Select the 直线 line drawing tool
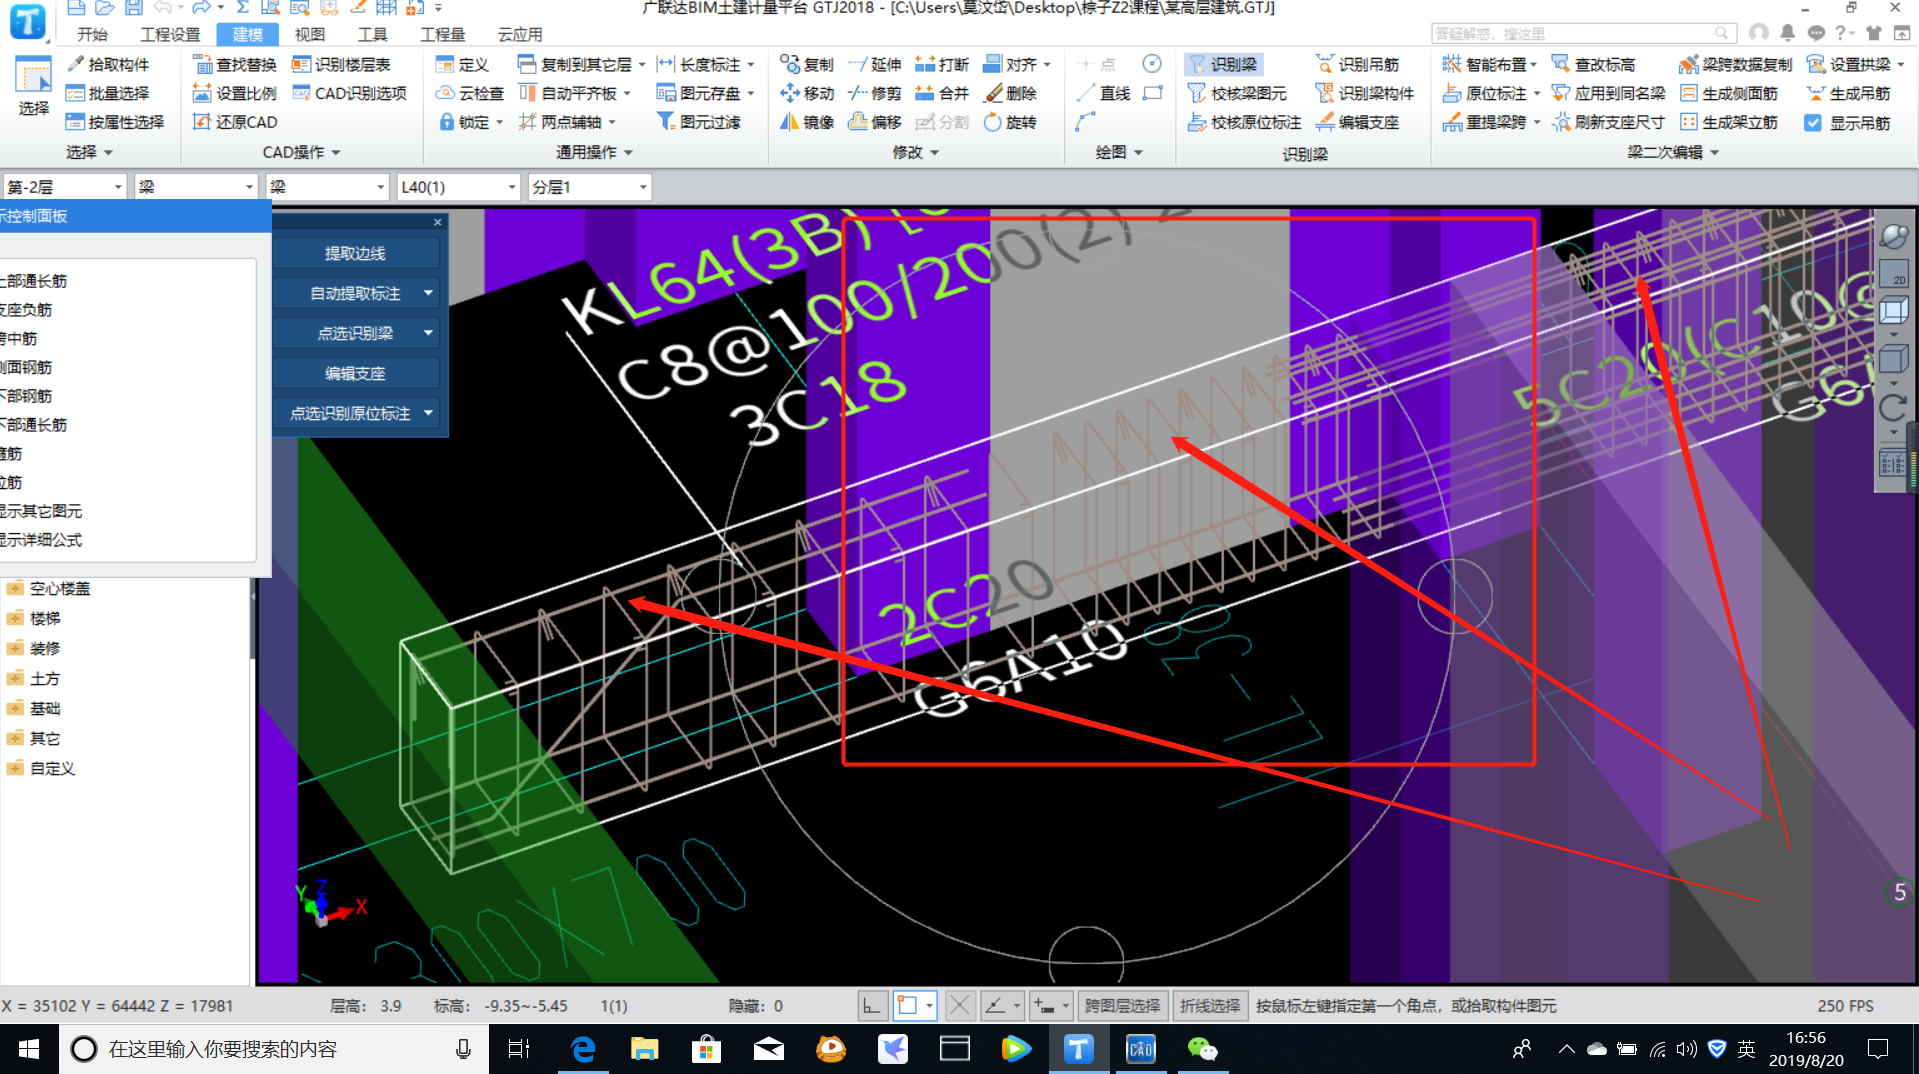 1104,93
